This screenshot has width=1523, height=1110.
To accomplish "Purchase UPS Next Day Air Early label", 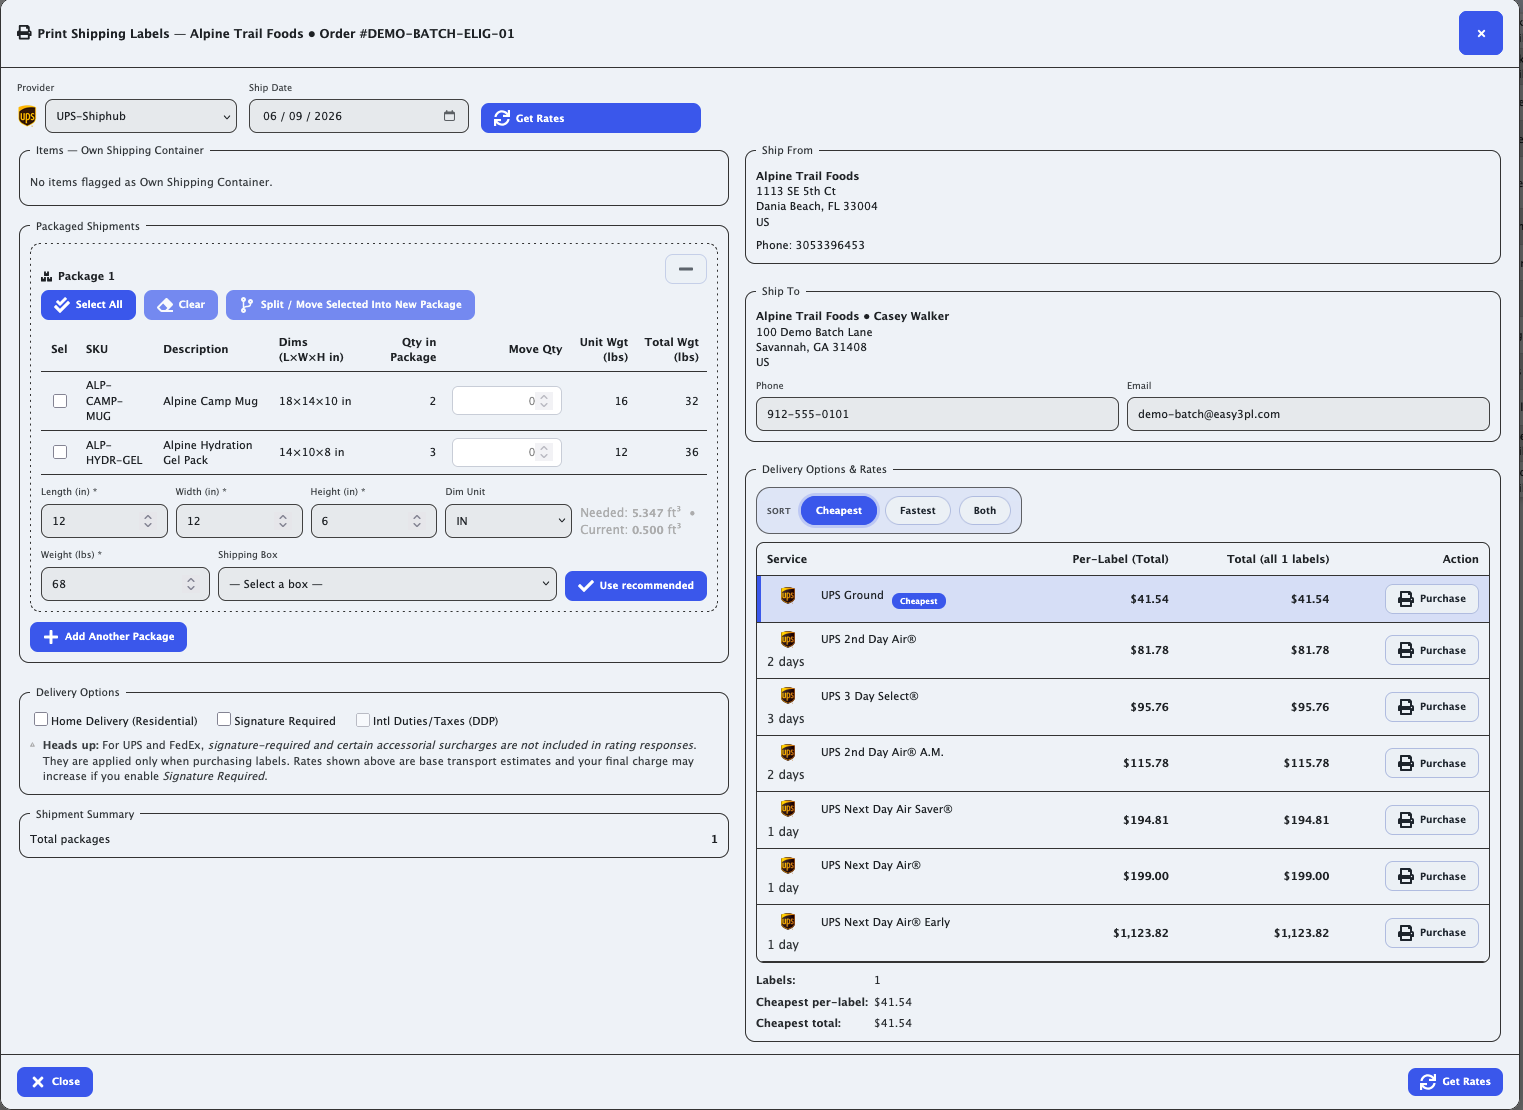I will [x=1432, y=932].
